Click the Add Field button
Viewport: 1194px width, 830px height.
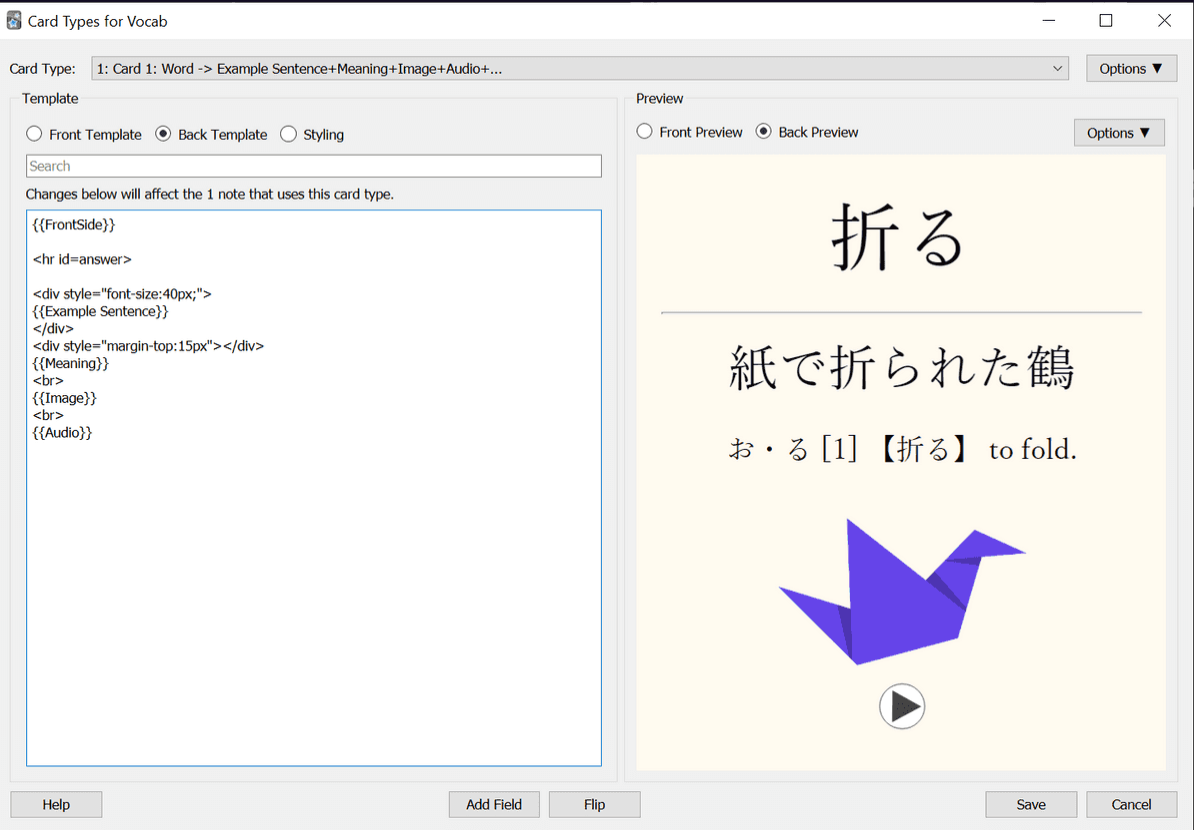click(x=494, y=804)
